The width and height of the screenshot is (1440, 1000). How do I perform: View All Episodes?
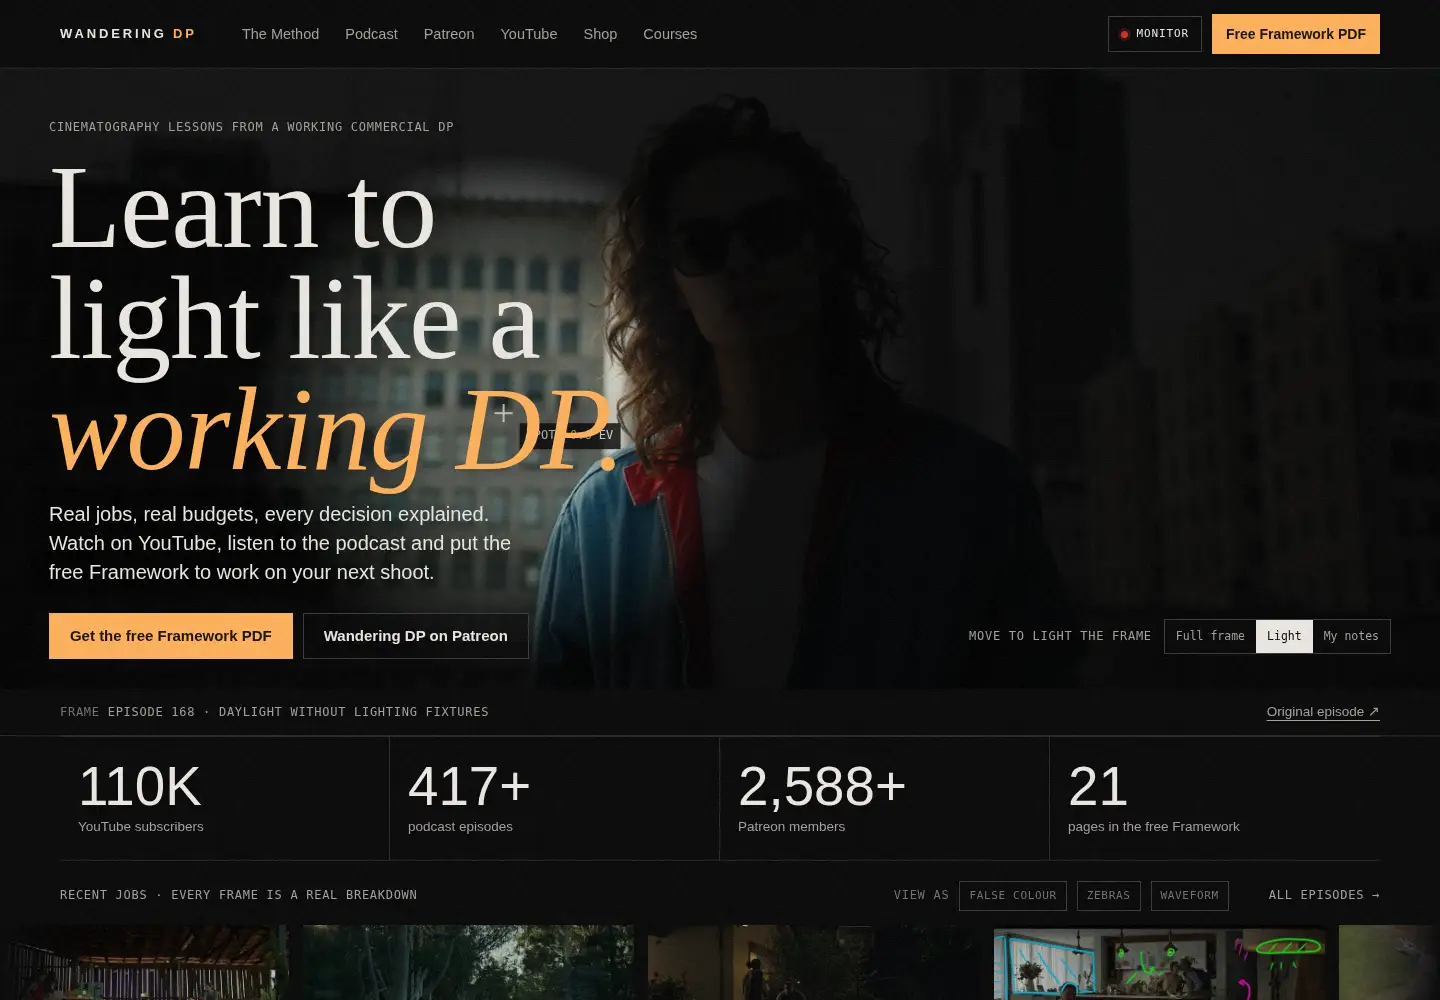[1324, 895]
